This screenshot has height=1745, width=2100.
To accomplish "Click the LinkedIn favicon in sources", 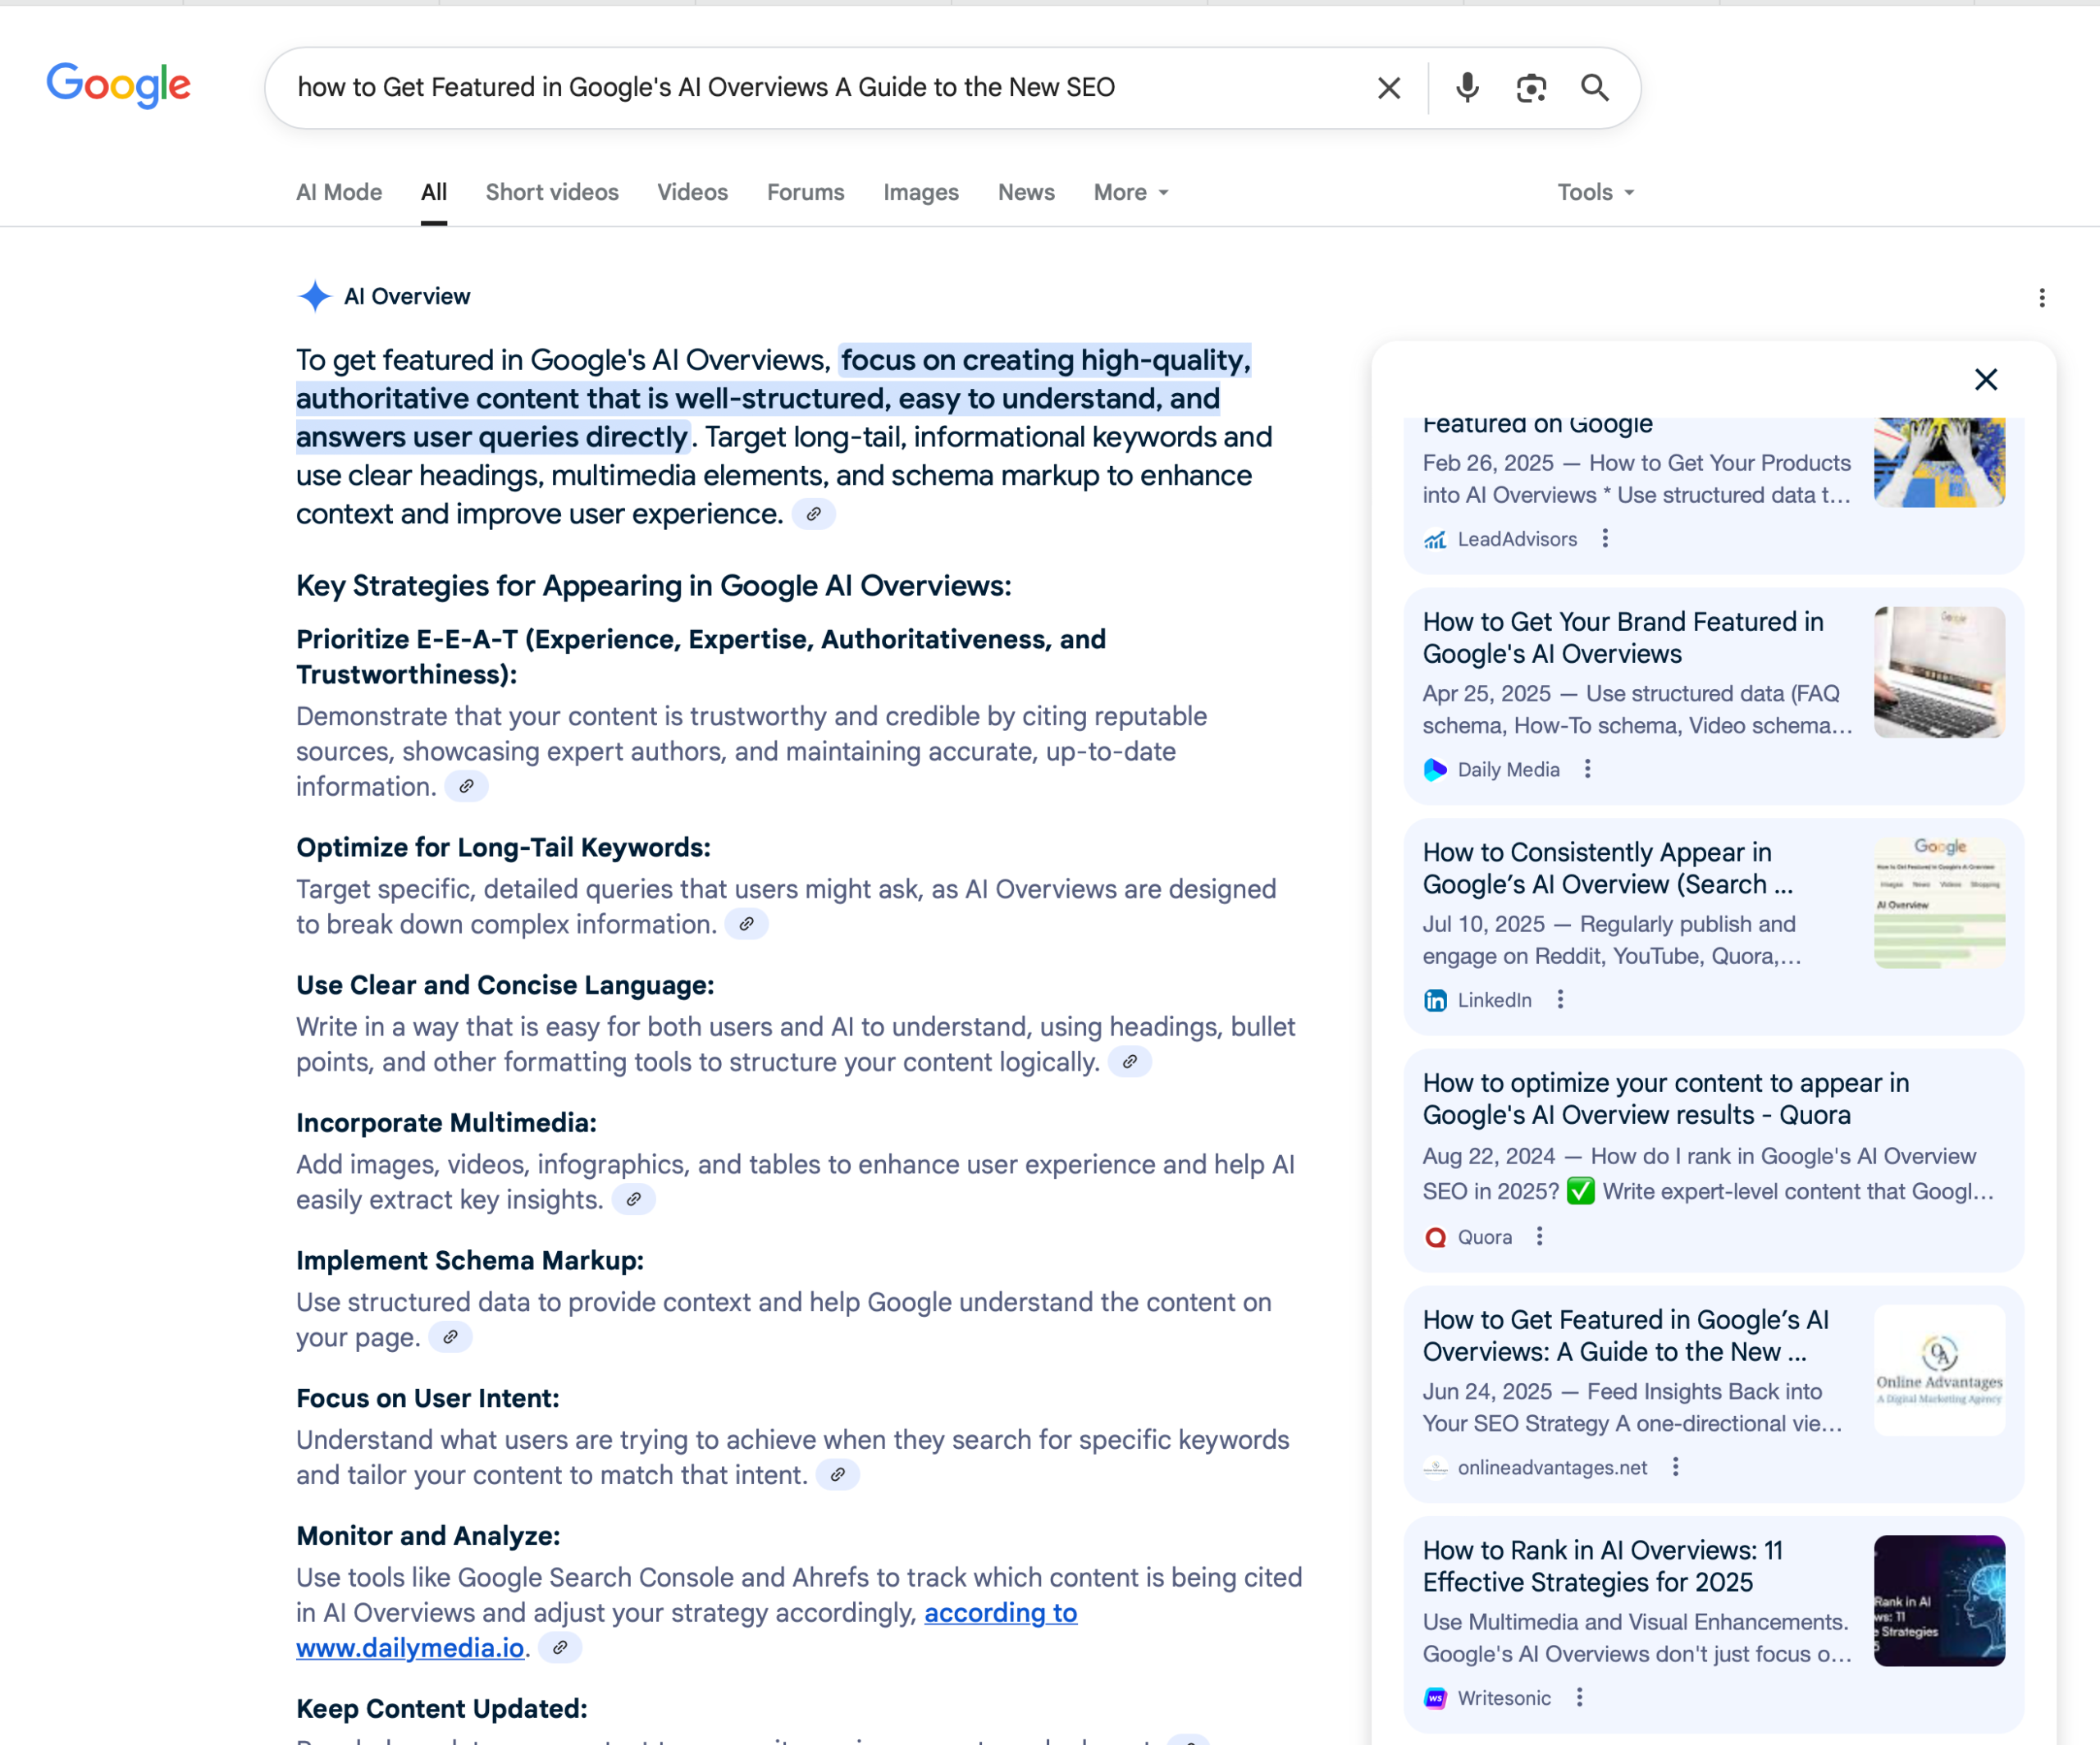I will click(1435, 1000).
